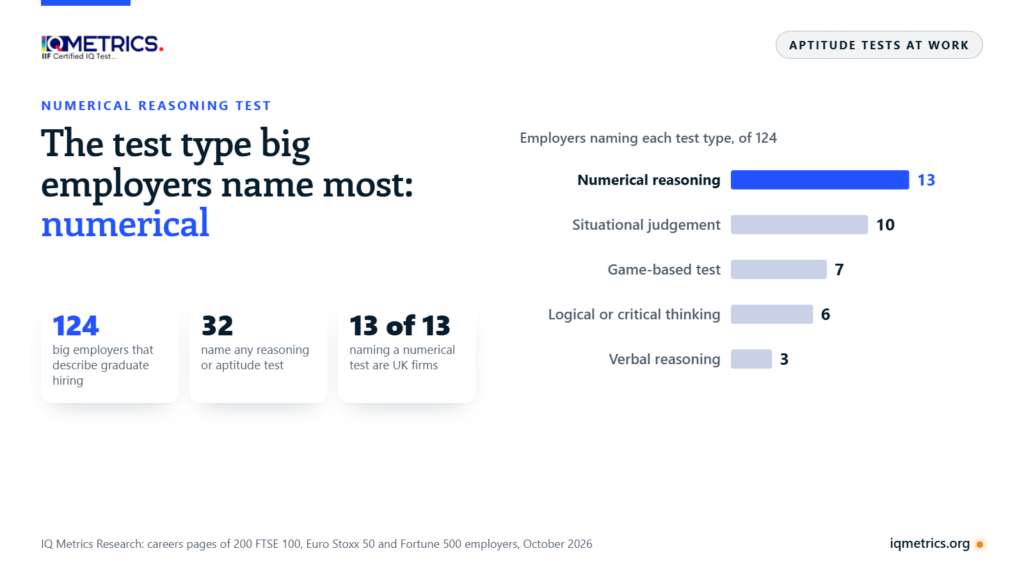The height and width of the screenshot is (576, 1024).
Task: Click the 'Game-based test' label
Action: coord(664,270)
